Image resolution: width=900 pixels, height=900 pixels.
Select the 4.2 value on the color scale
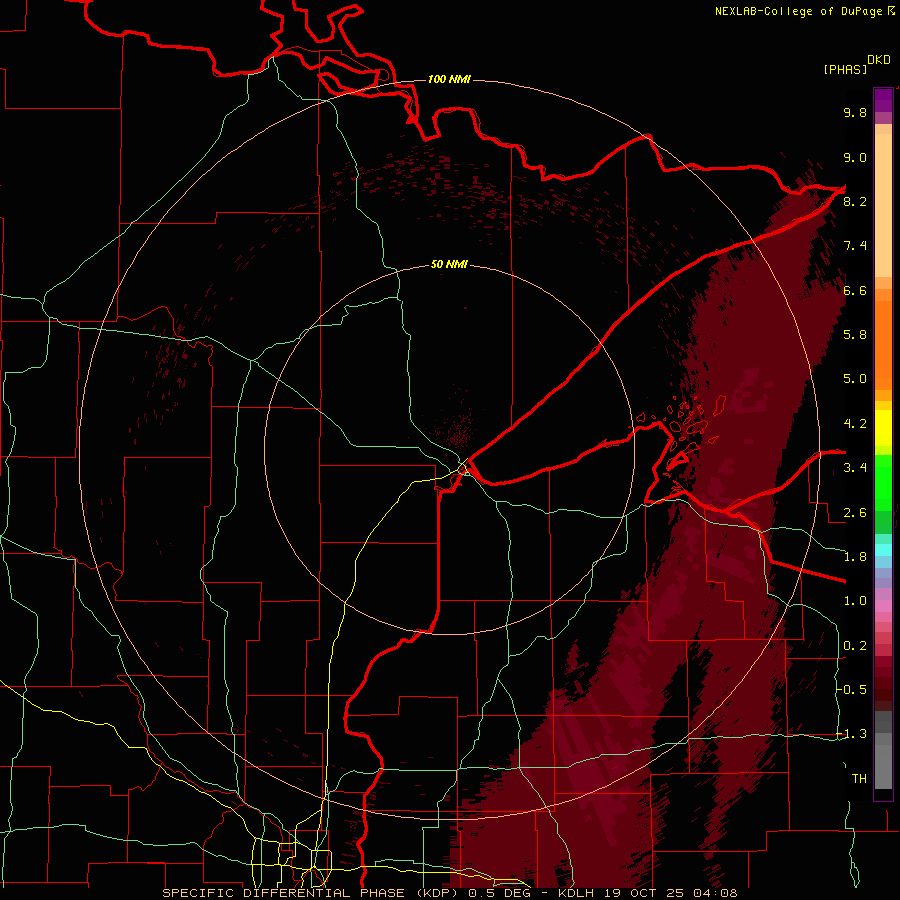click(x=855, y=424)
